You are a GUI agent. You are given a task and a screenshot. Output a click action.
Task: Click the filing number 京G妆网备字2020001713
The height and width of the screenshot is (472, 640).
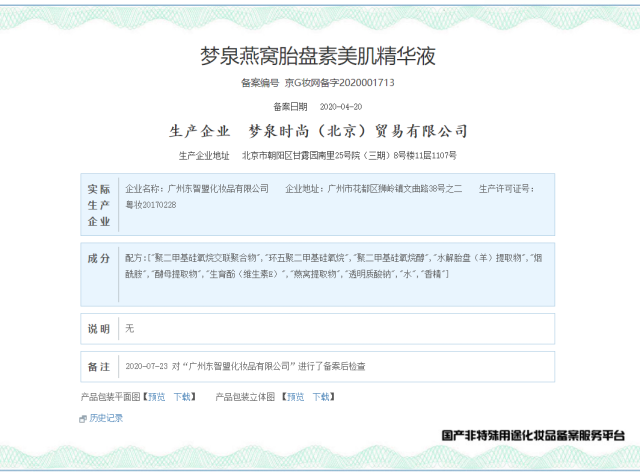339,82
